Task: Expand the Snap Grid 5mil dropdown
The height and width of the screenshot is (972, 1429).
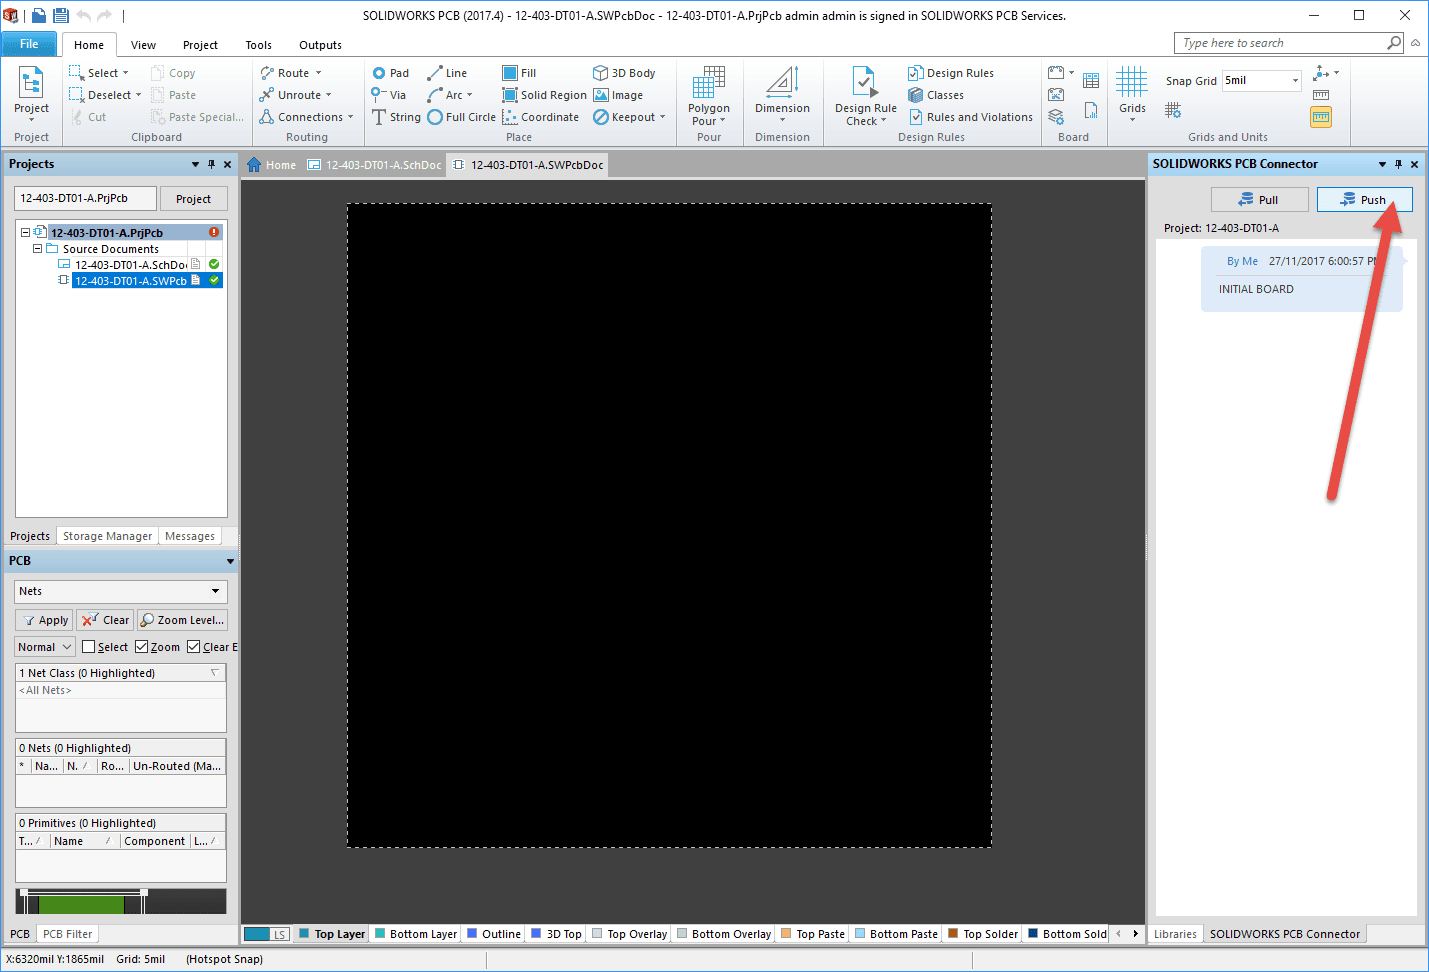Action: coord(1295,81)
